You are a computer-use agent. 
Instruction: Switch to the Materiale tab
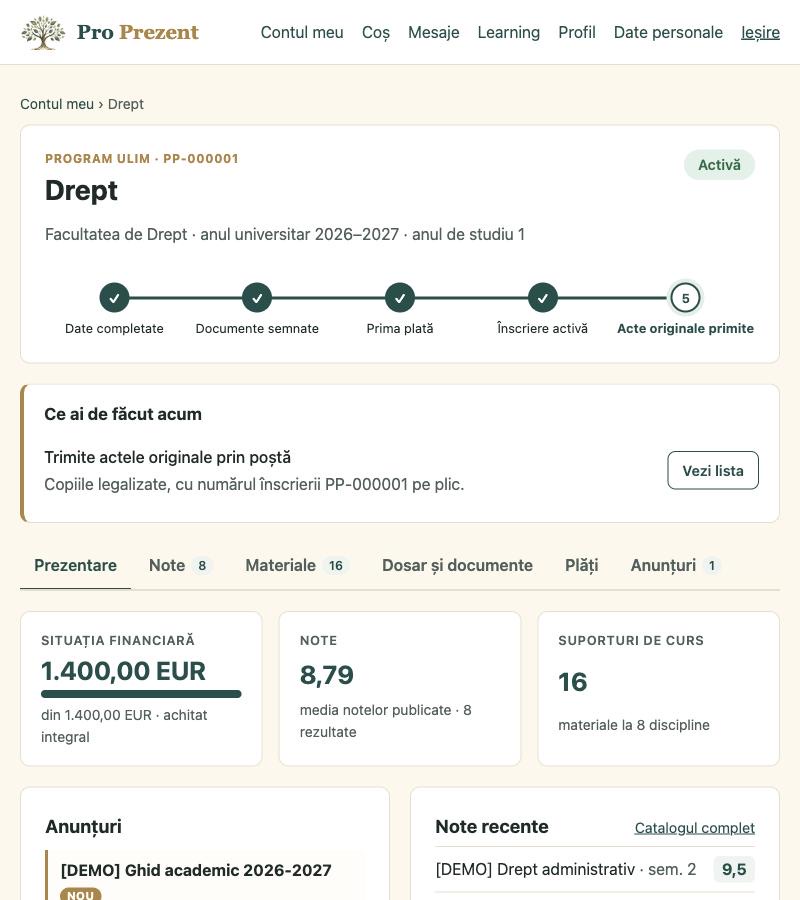[296, 565]
